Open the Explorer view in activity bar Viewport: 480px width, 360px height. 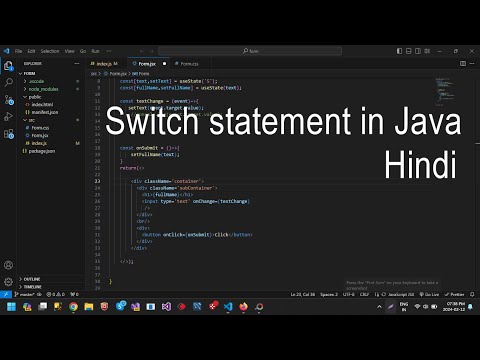pyautogui.click(x=8, y=66)
